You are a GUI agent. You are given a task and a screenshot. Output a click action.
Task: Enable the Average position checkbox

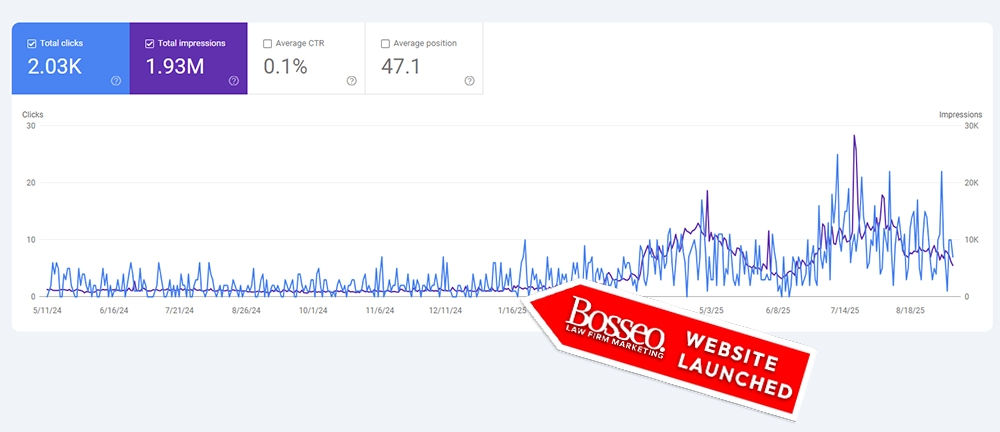pyautogui.click(x=386, y=44)
